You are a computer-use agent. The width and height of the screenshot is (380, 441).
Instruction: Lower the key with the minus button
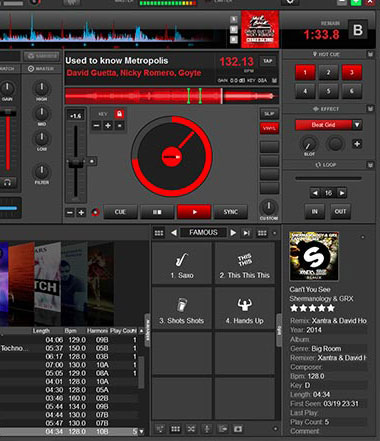click(96, 126)
